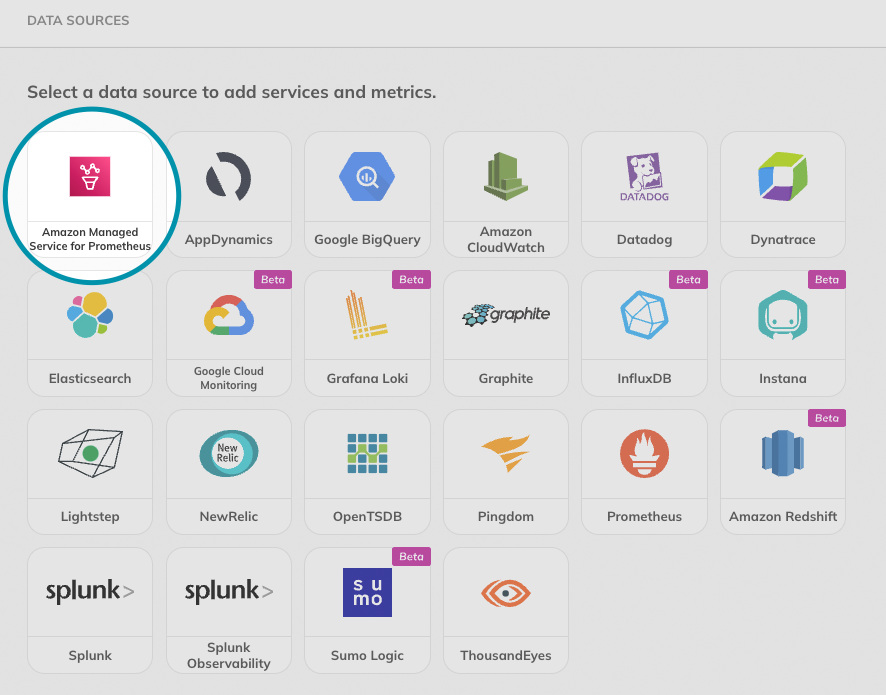886x695 pixels.
Task: Click the Google Cloud Monitoring label text
Action: tap(228, 378)
